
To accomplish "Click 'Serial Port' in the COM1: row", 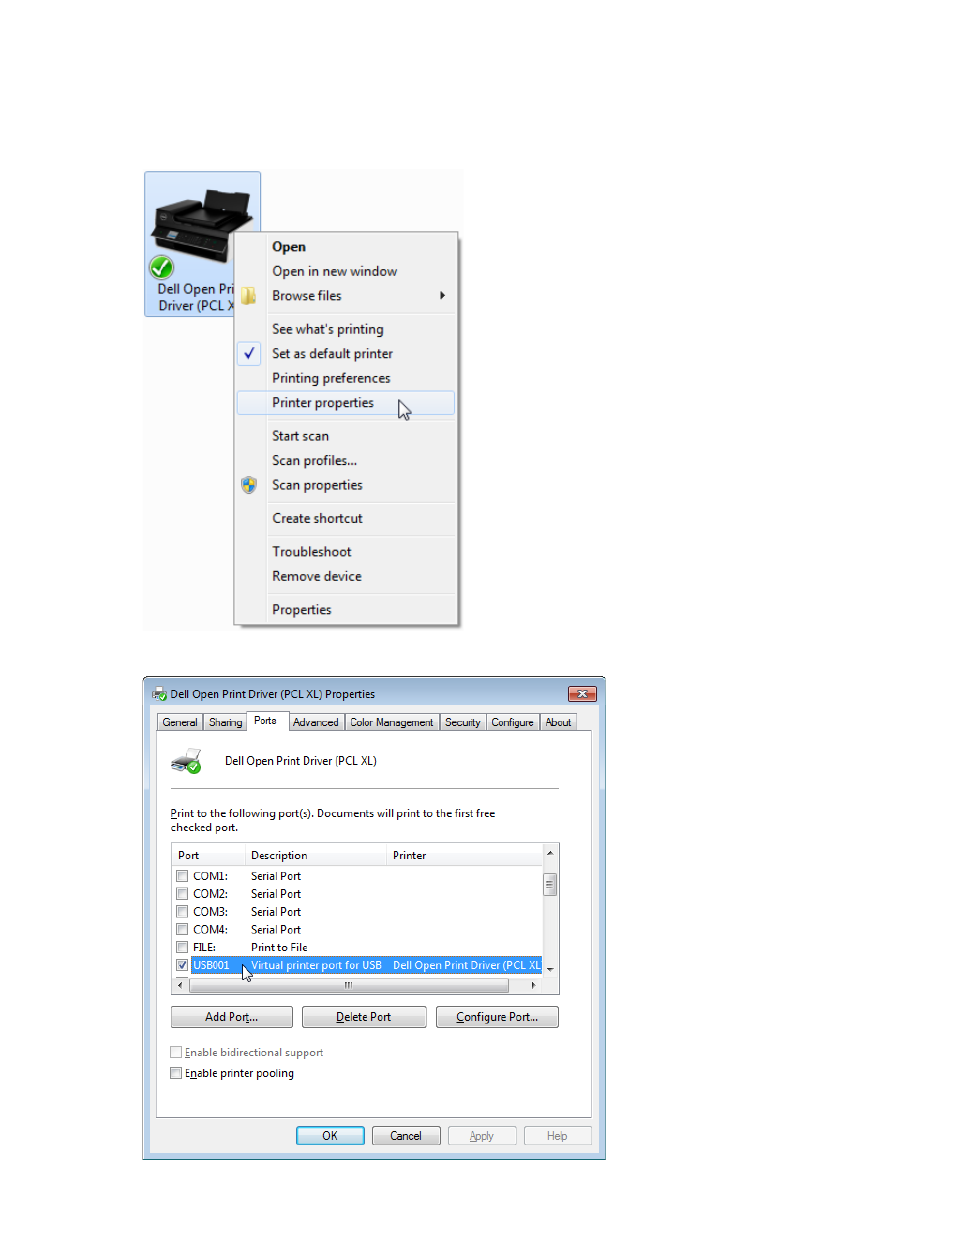I will [276, 876].
